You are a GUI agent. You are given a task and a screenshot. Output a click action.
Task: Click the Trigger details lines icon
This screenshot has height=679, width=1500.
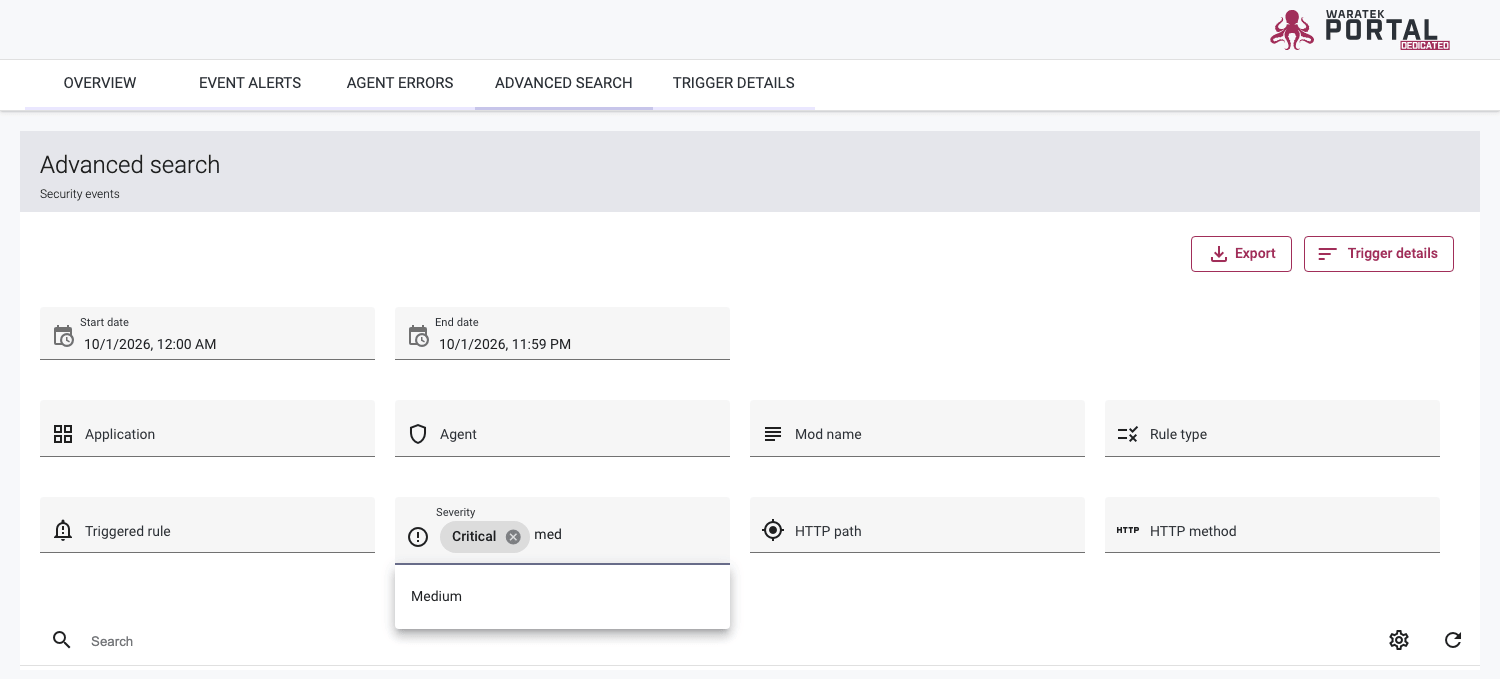[1327, 254]
